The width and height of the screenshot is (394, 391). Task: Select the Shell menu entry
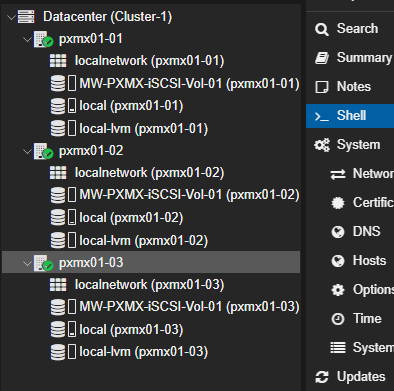coord(350,116)
